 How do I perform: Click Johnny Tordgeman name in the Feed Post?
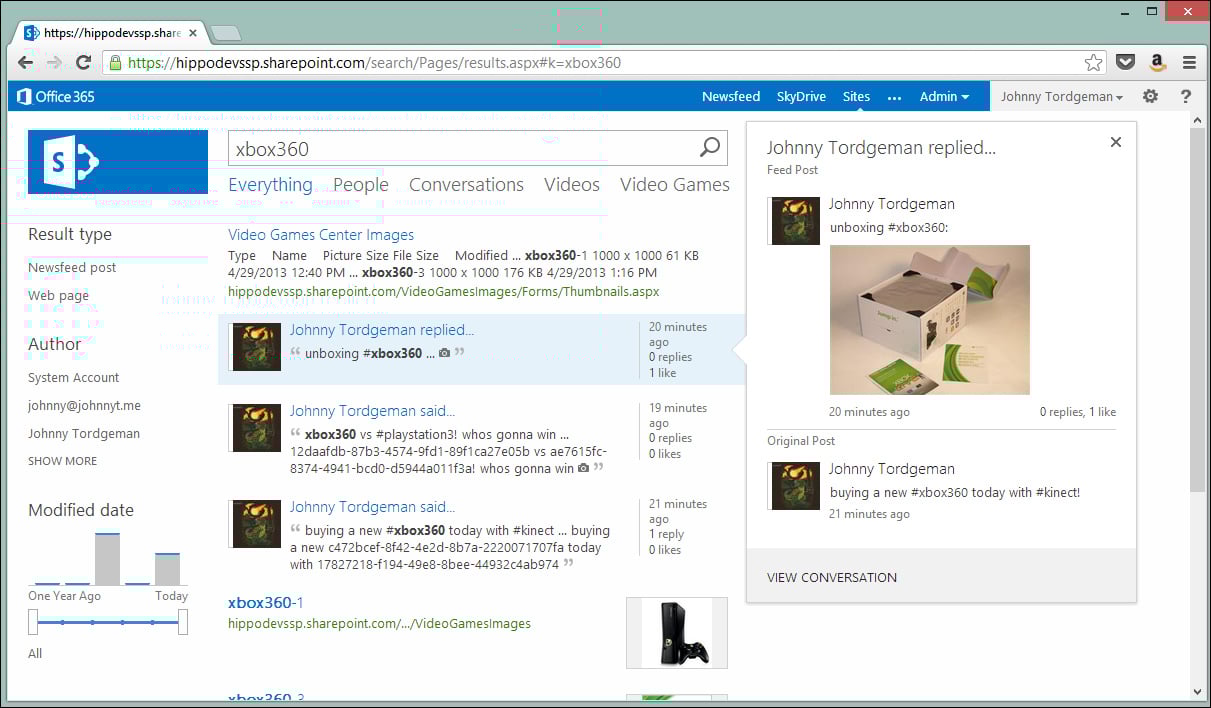pyautogui.click(x=892, y=204)
